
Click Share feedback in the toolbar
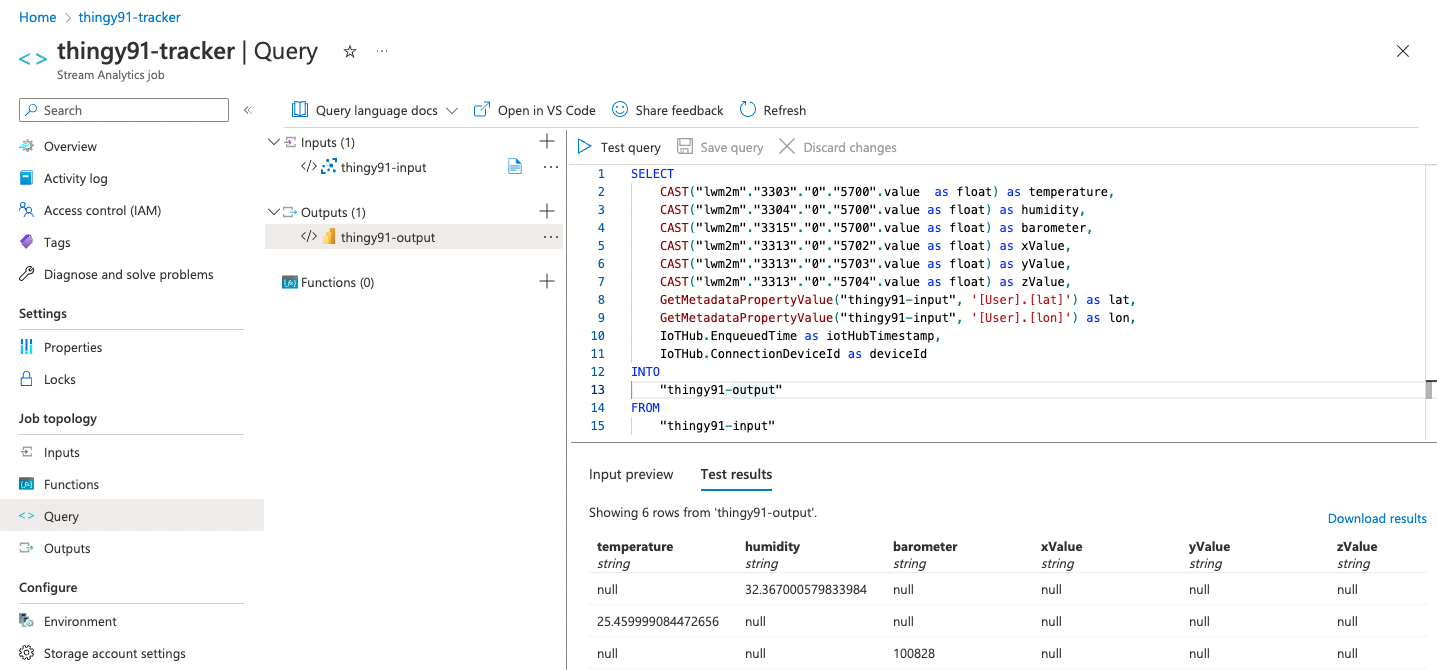point(667,110)
